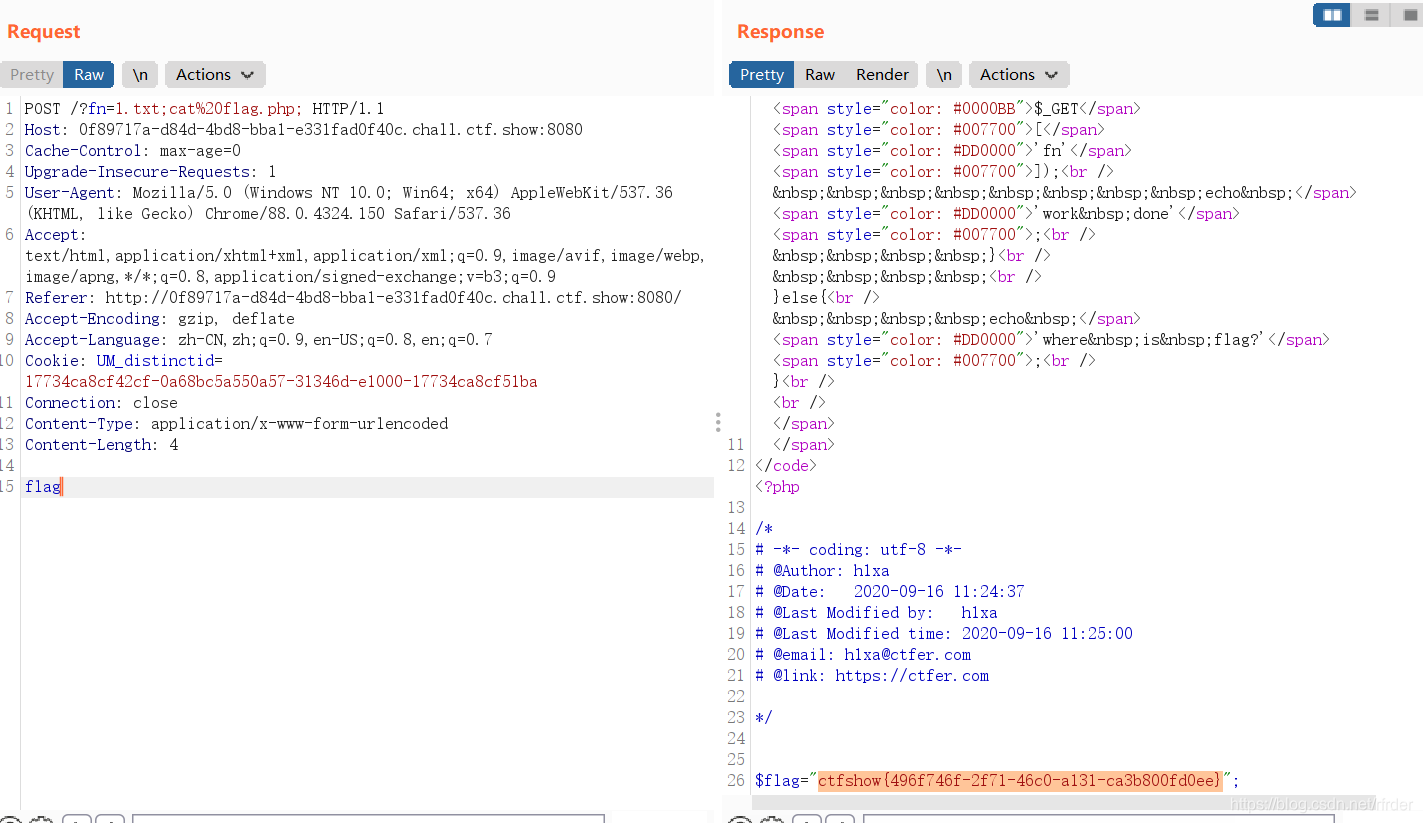Click the '# @Last Modified time' line
The image size is (1423, 823).
(944, 633)
